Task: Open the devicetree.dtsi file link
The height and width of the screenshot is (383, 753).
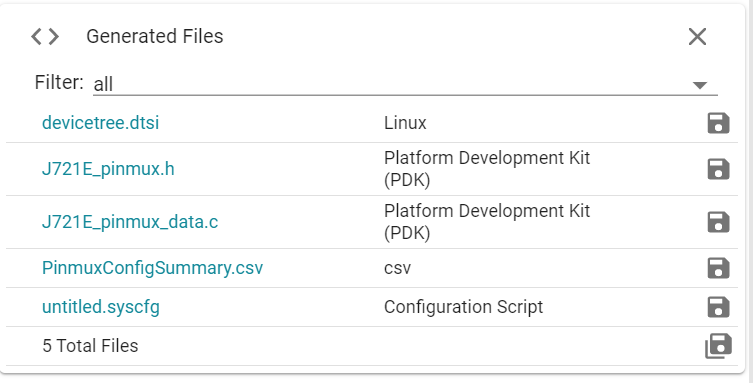Action: [x=100, y=123]
